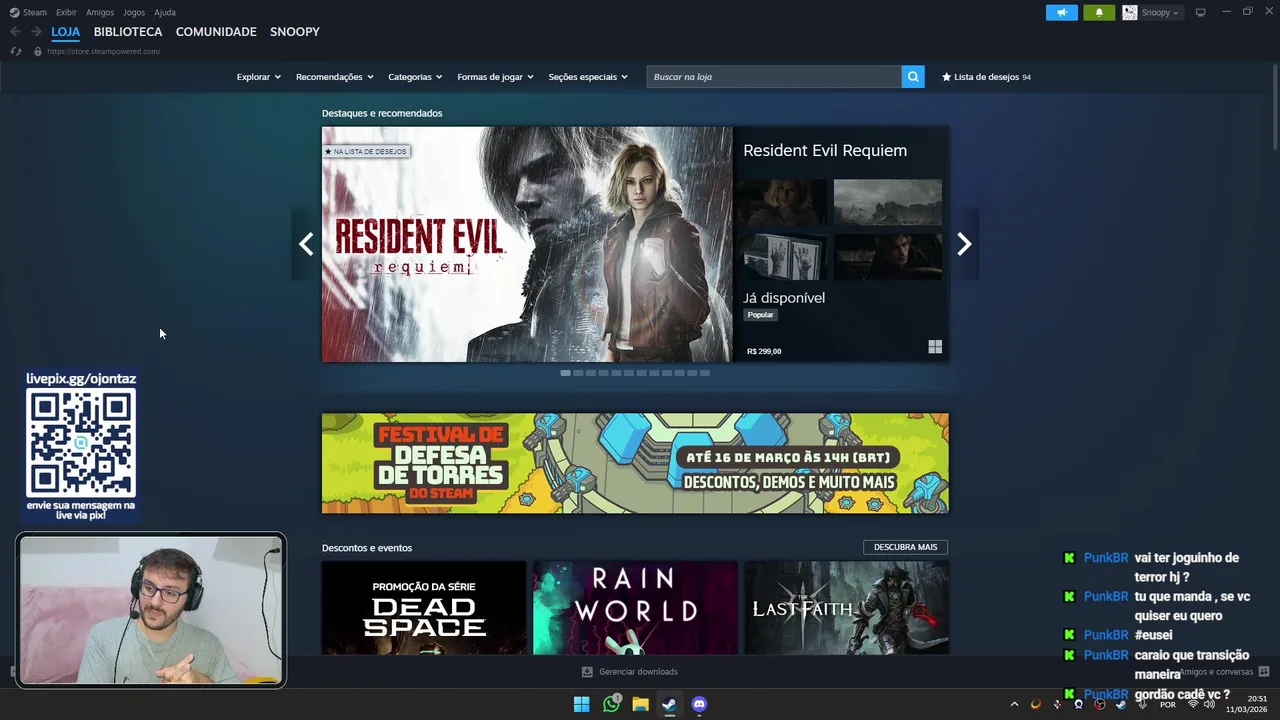The image size is (1280, 720).
Task: Click the NA LISTA DE DESEJOS badge
Action: 366,151
